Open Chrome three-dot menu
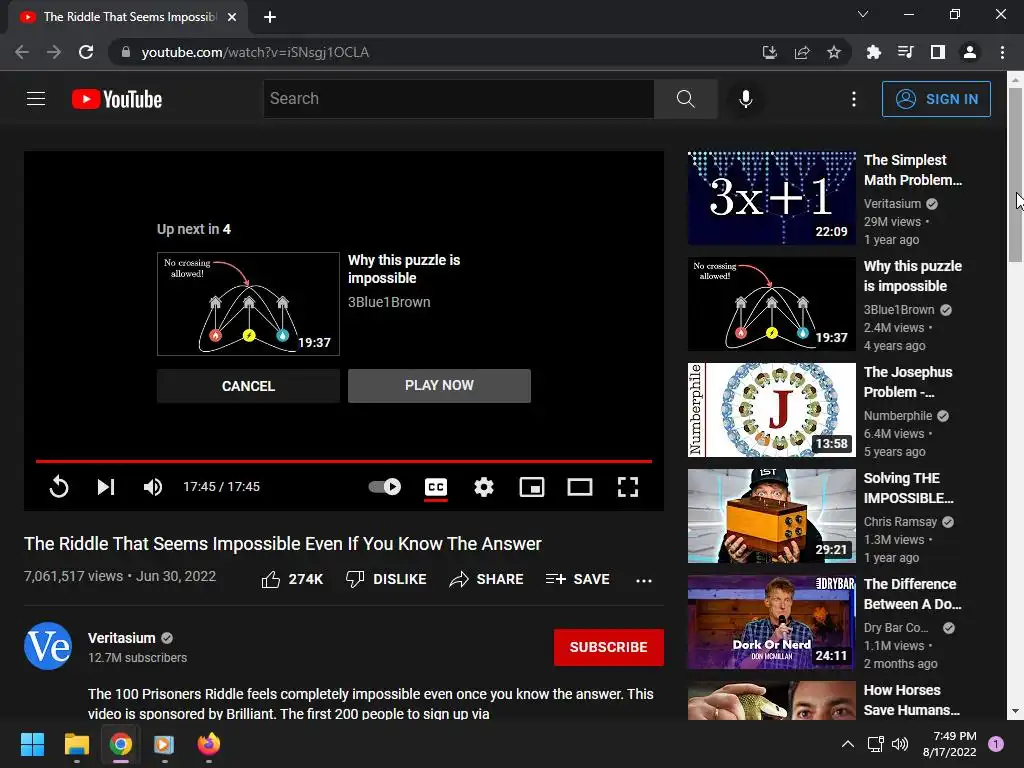1024x768 pixels. click(1002, 52)
